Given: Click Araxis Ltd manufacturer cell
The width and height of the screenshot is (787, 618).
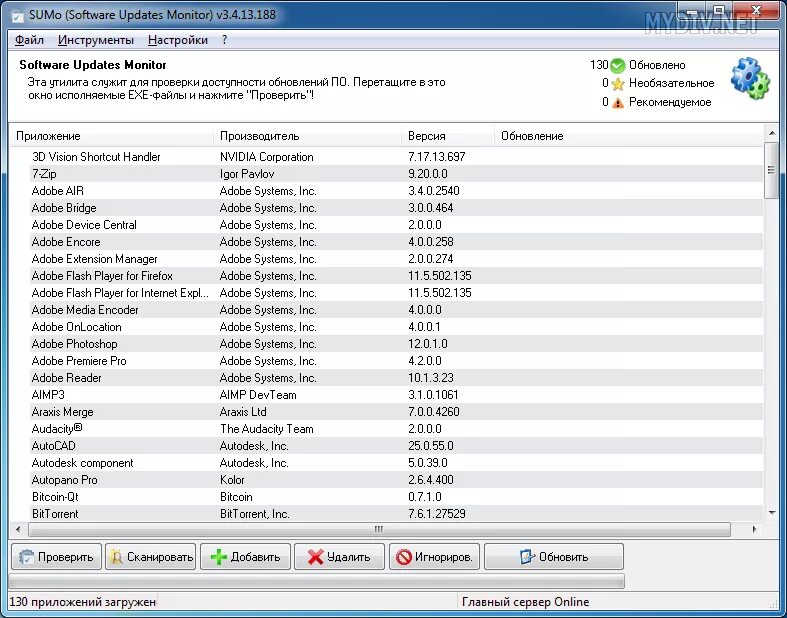Looking at the screenshot, I should pos(243,412).
